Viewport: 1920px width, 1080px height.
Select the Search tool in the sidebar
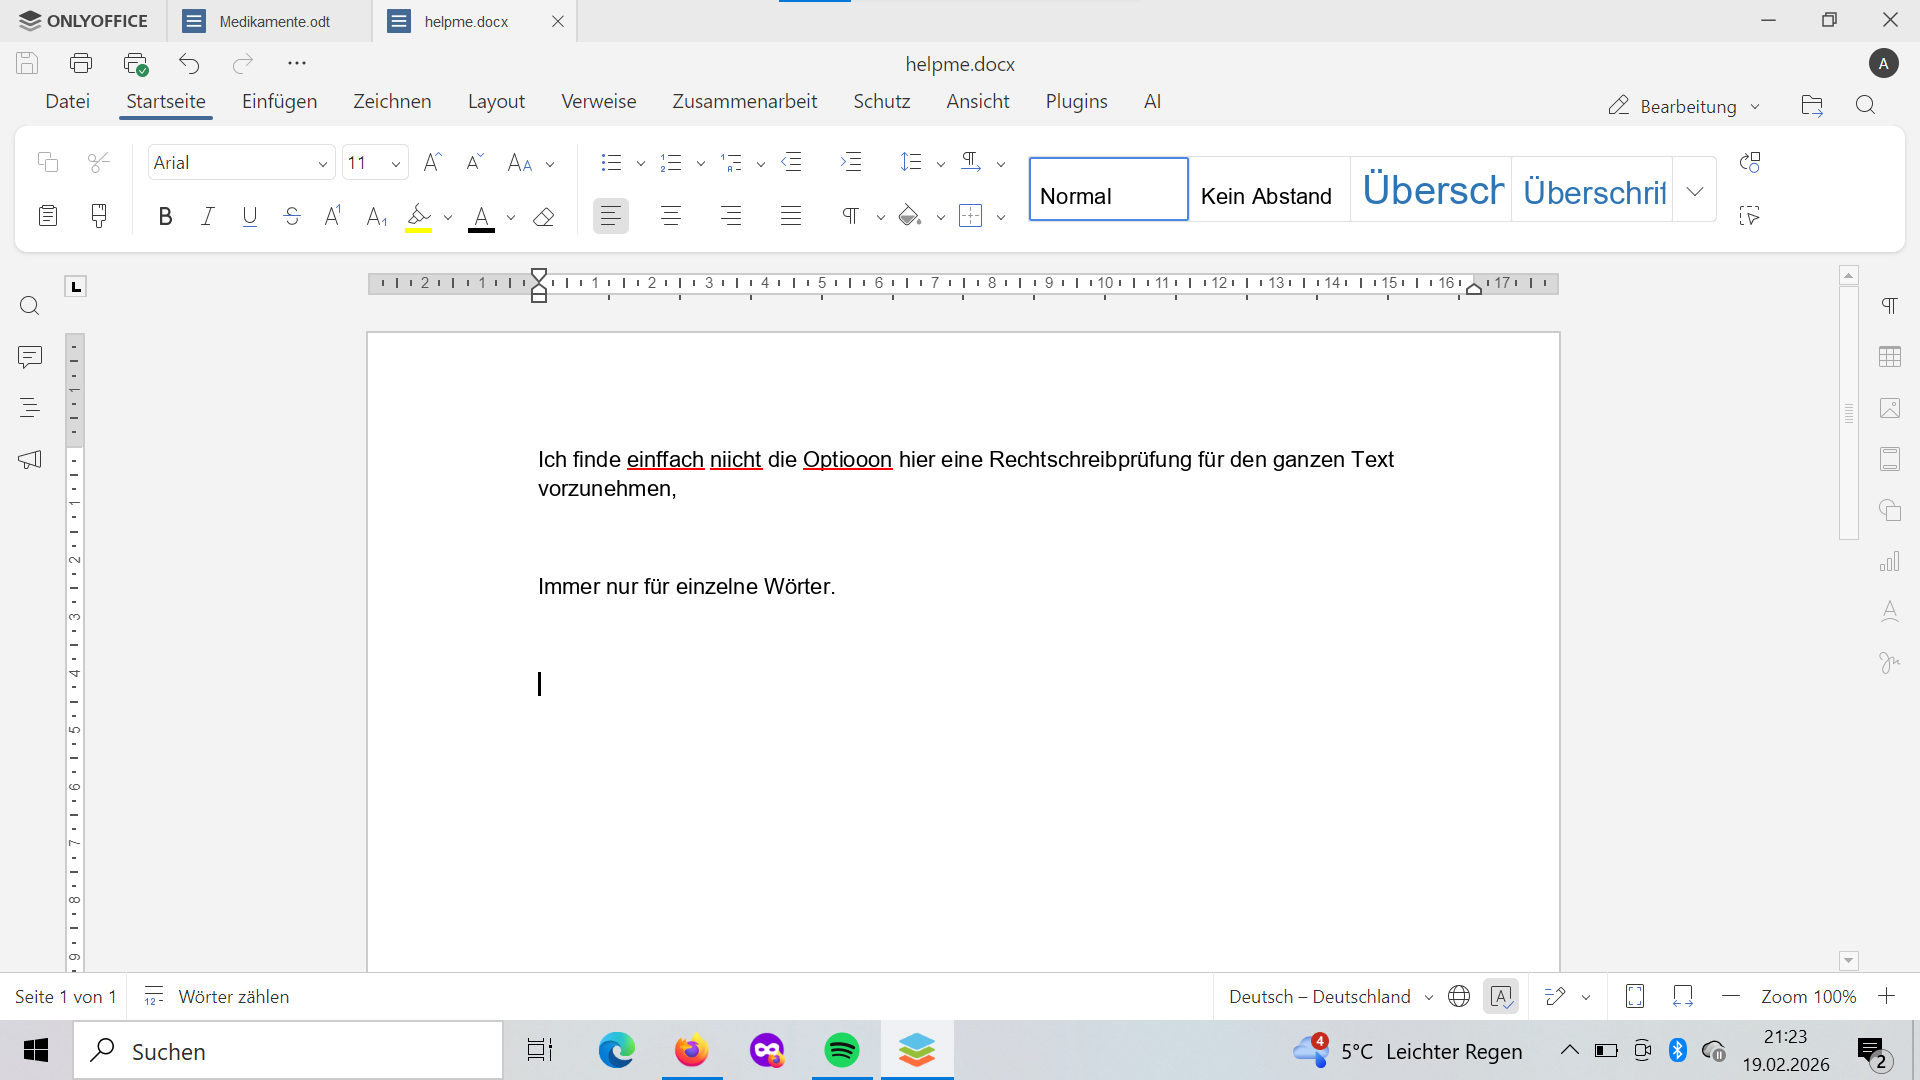tap(29, 305)
